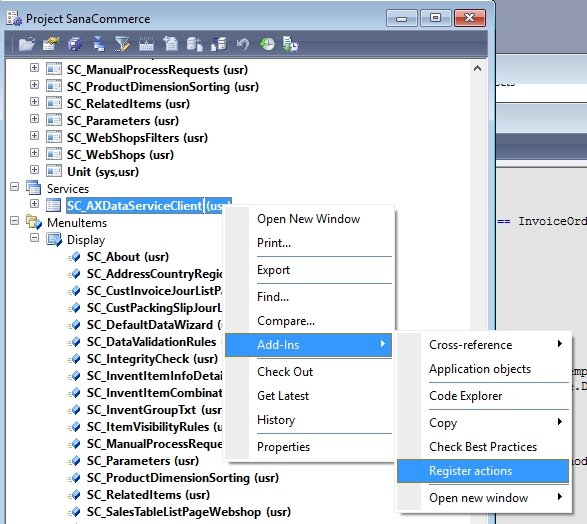Image resolution: width=587 pixels, height=524 pixels.
Task: Collapse the Services node
Action: (x=14, y=186)
